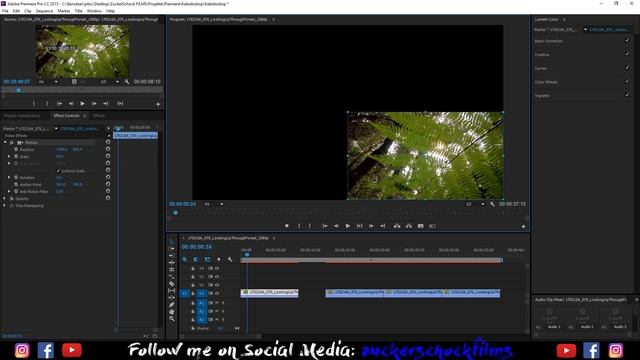640x360 pixels.
Task: Click the Program monitor playhead marker
Action: [176, 212]
